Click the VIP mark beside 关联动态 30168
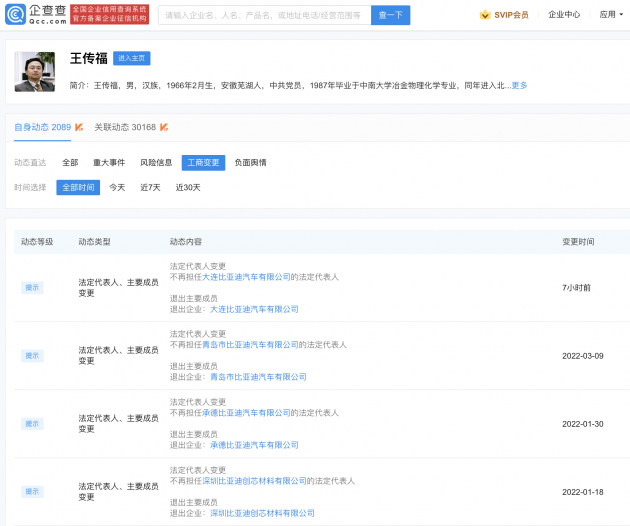This screenshot has width=630, height=526. coord(164,127)
